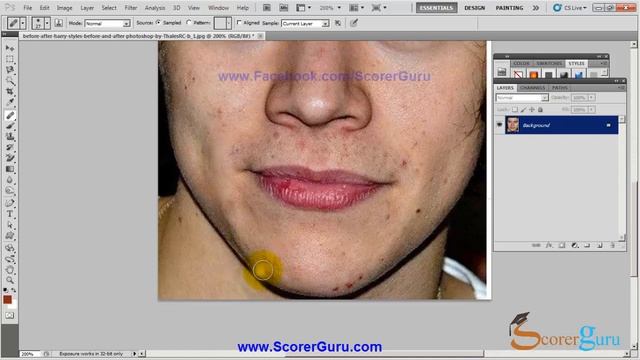Select the Horizontal Type tool

(x=10, y=214)
